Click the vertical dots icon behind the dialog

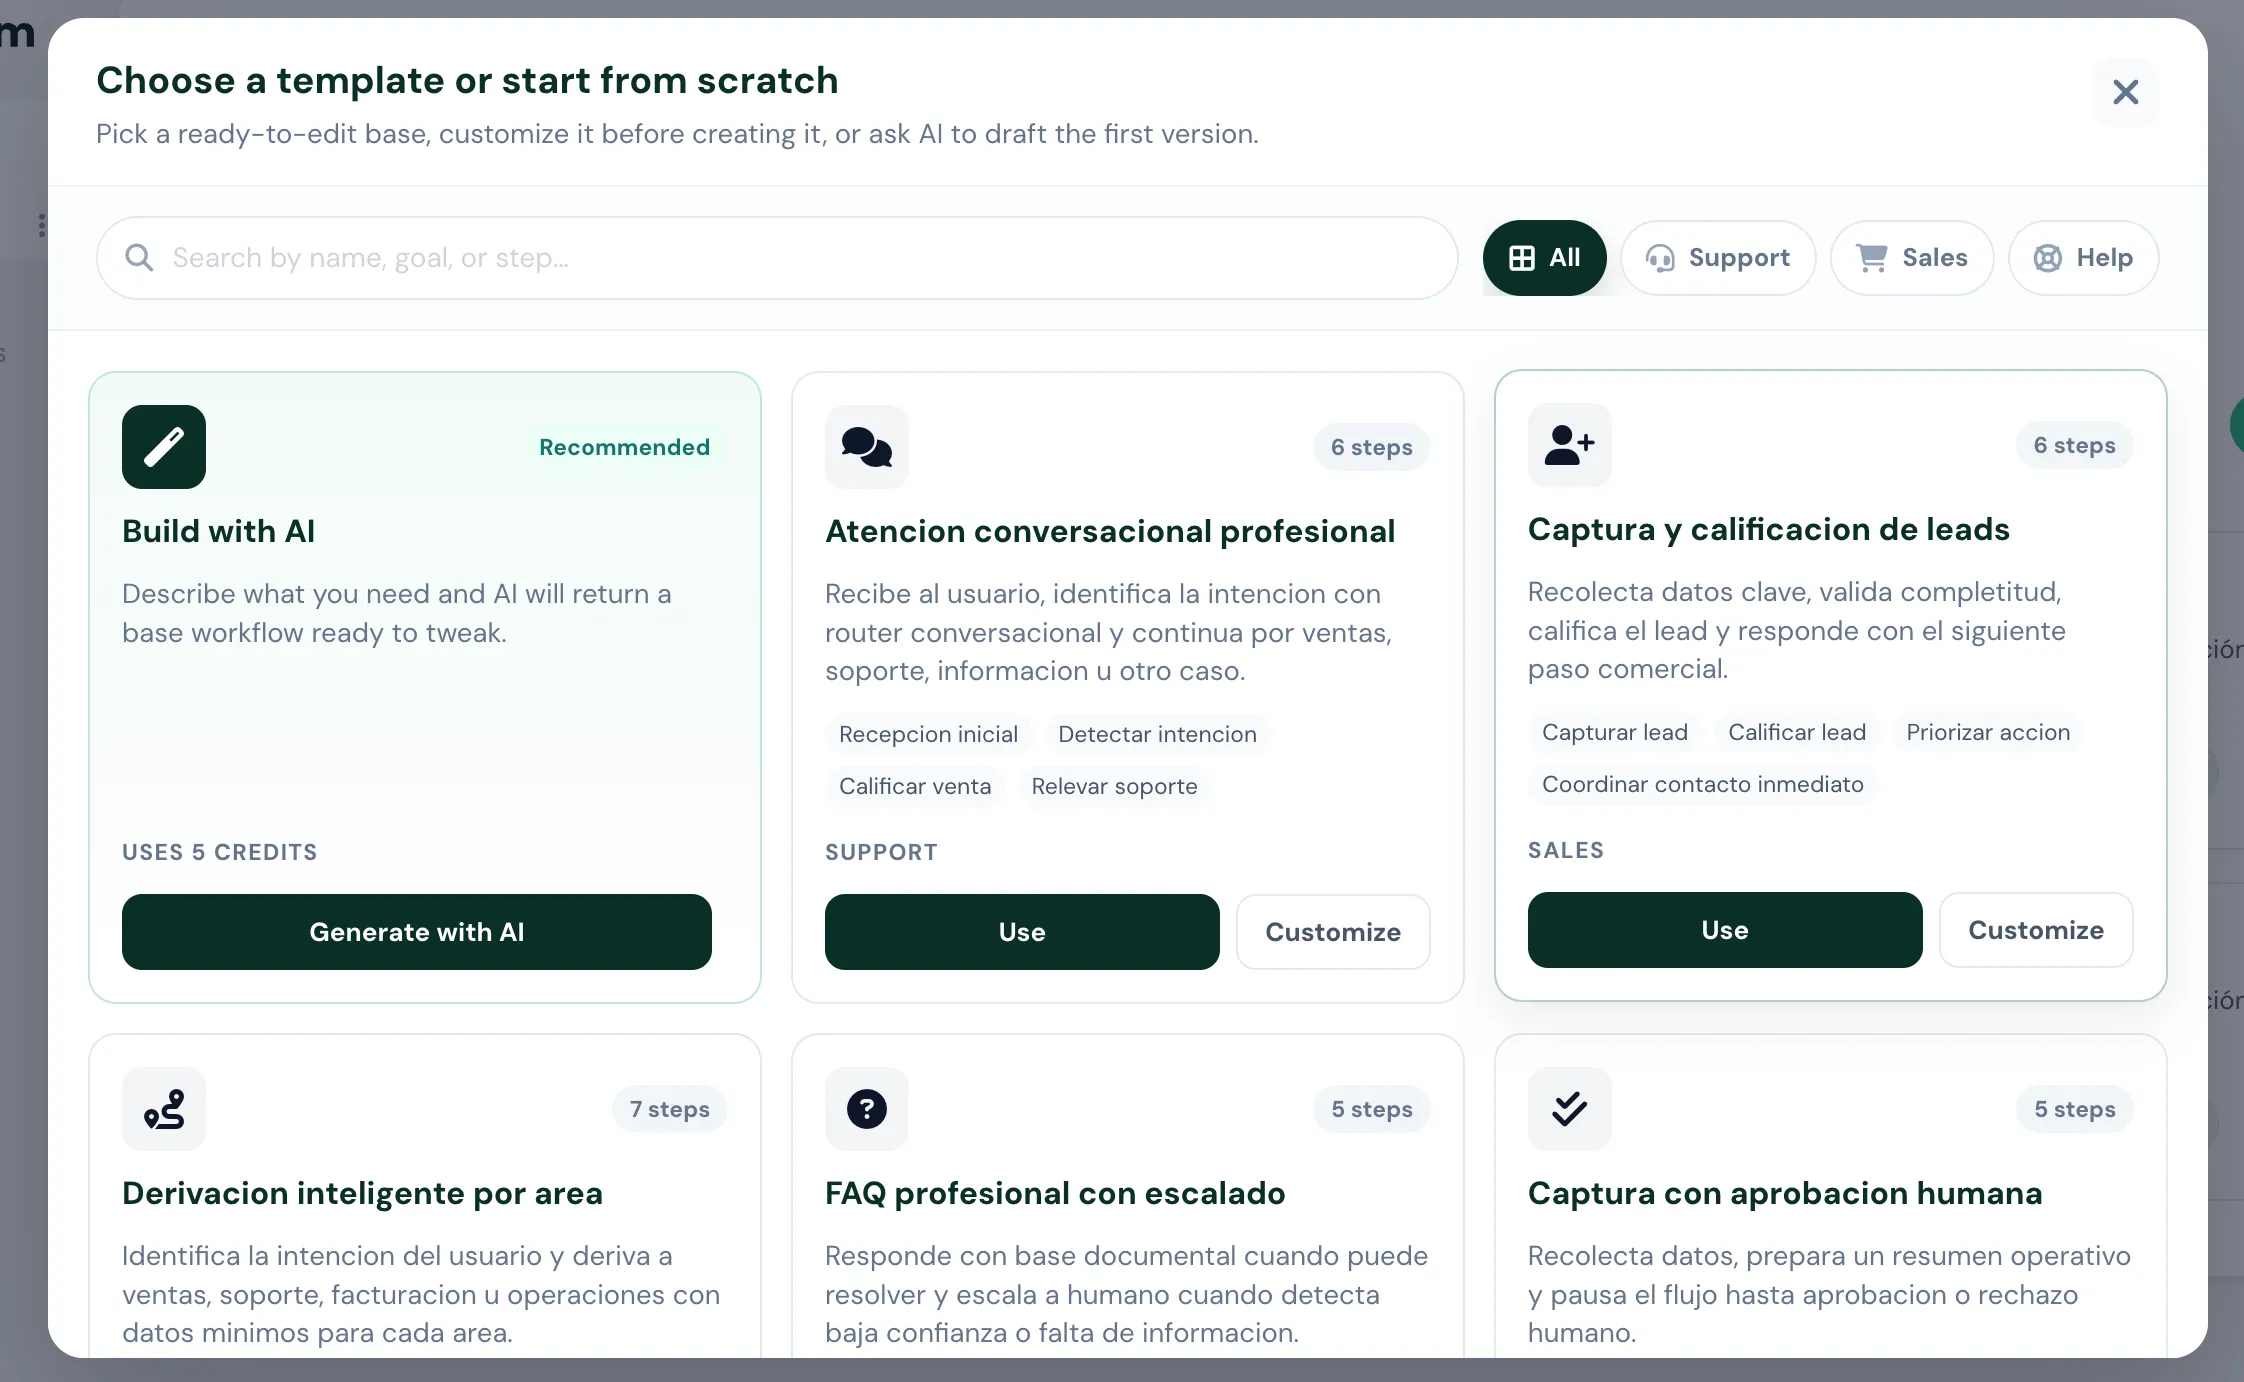point(41,225)
